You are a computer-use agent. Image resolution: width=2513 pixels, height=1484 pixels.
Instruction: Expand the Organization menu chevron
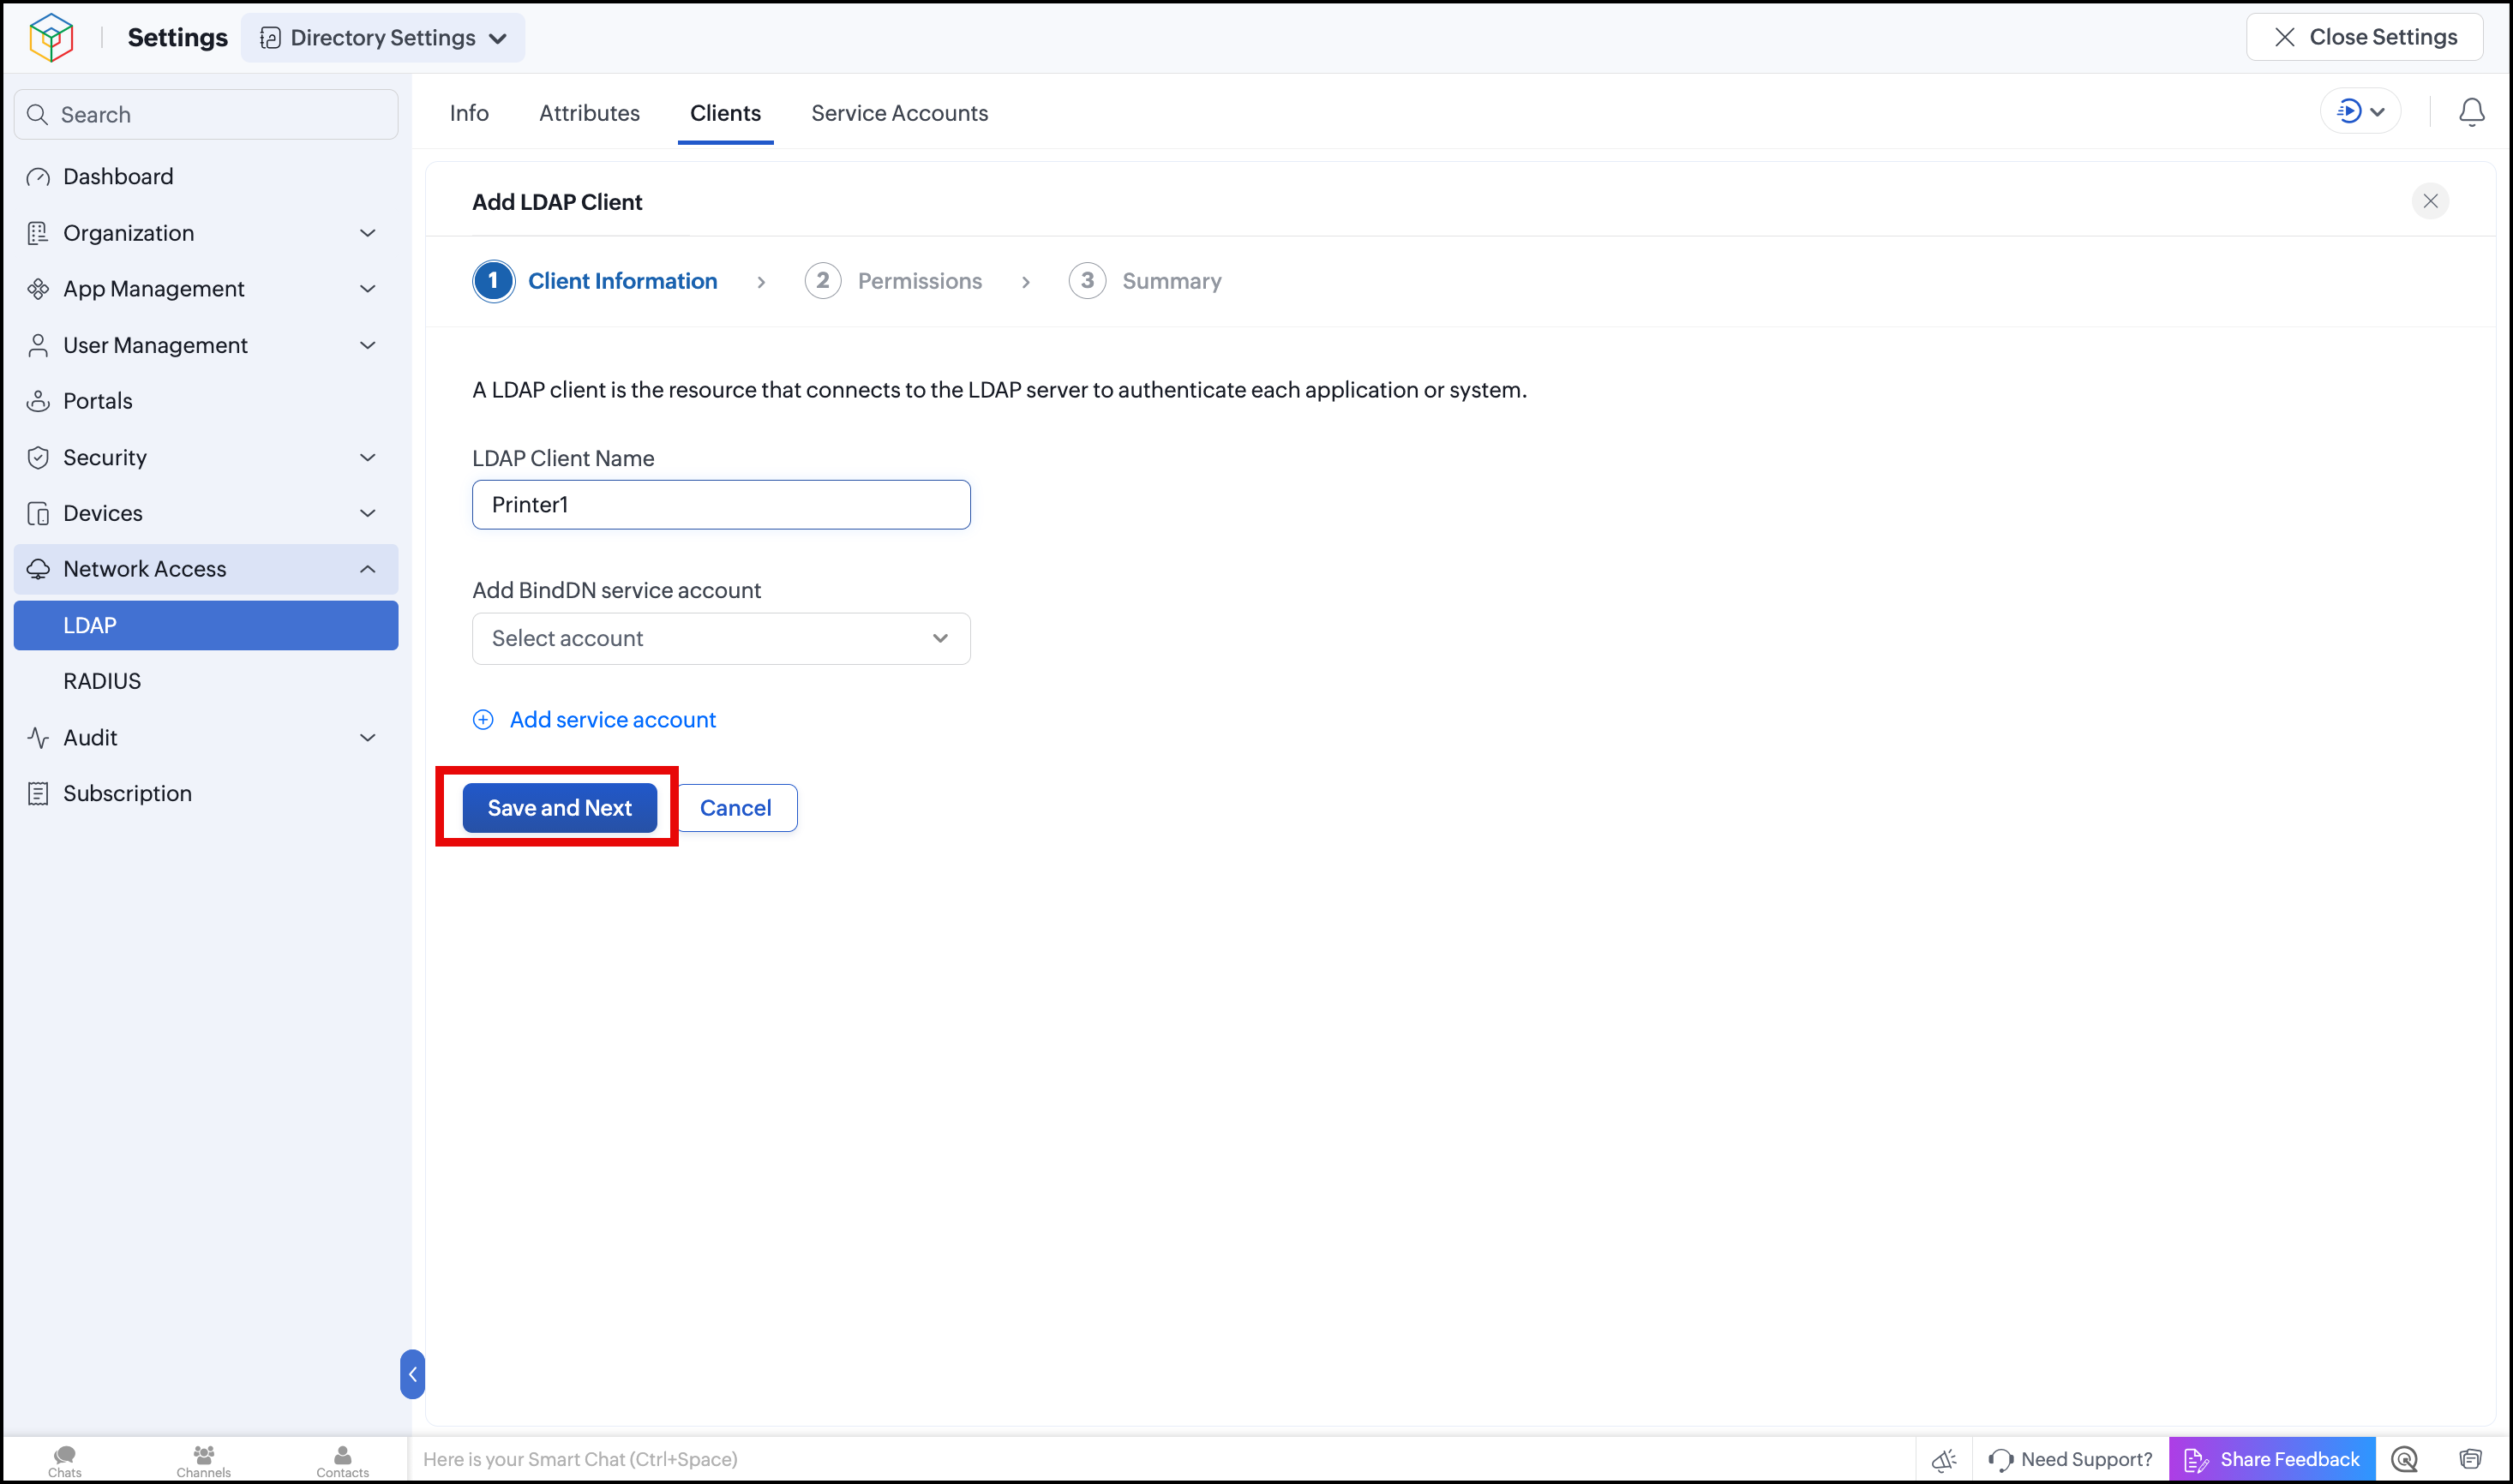tap(368, 233)
